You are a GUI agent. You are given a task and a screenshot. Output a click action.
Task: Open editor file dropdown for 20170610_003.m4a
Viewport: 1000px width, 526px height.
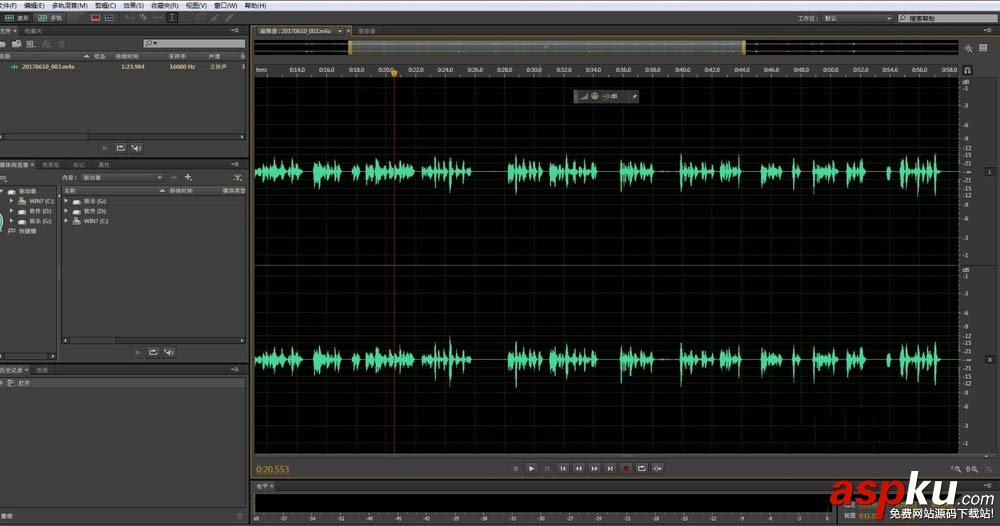pyautogui.click(x=340, y=31)
